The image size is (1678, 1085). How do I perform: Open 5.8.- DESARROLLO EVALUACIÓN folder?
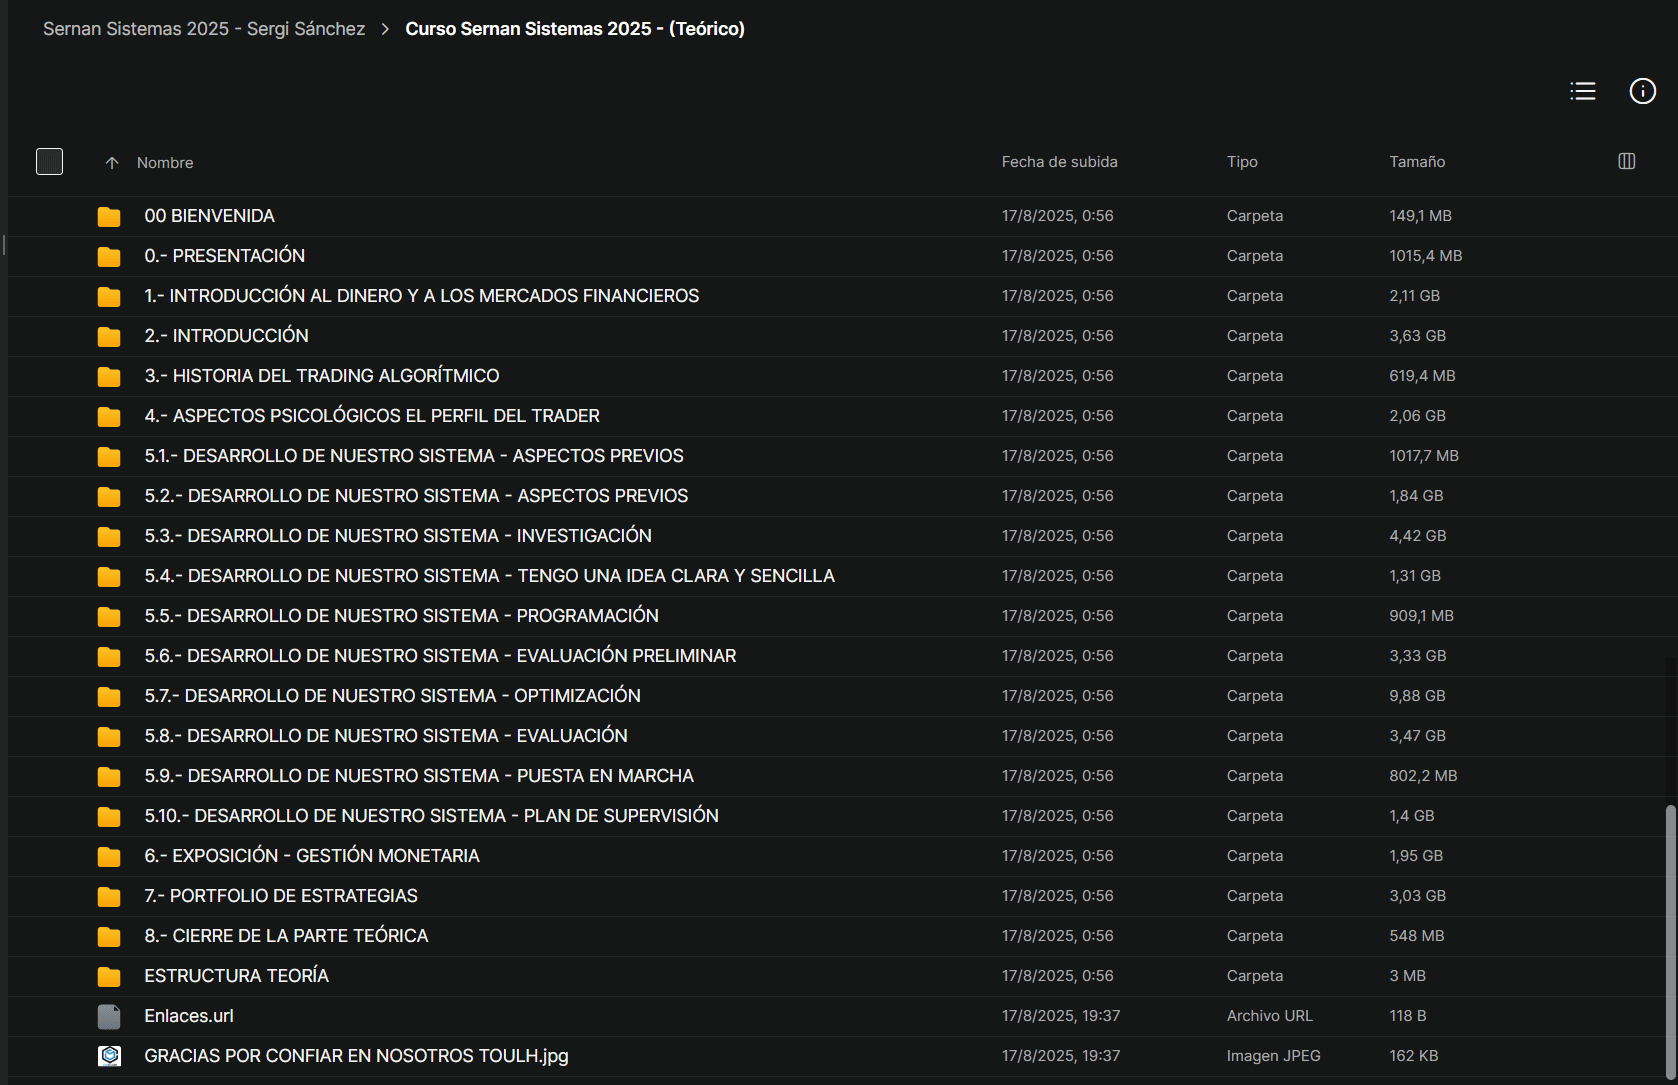pos(386,736)
